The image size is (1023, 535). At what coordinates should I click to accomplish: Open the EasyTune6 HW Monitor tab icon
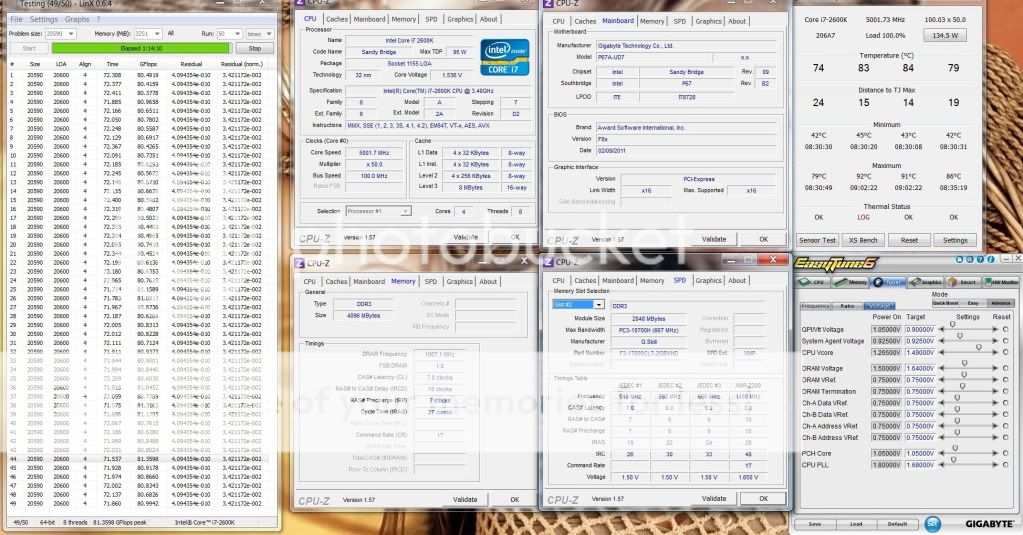[999, 283]
